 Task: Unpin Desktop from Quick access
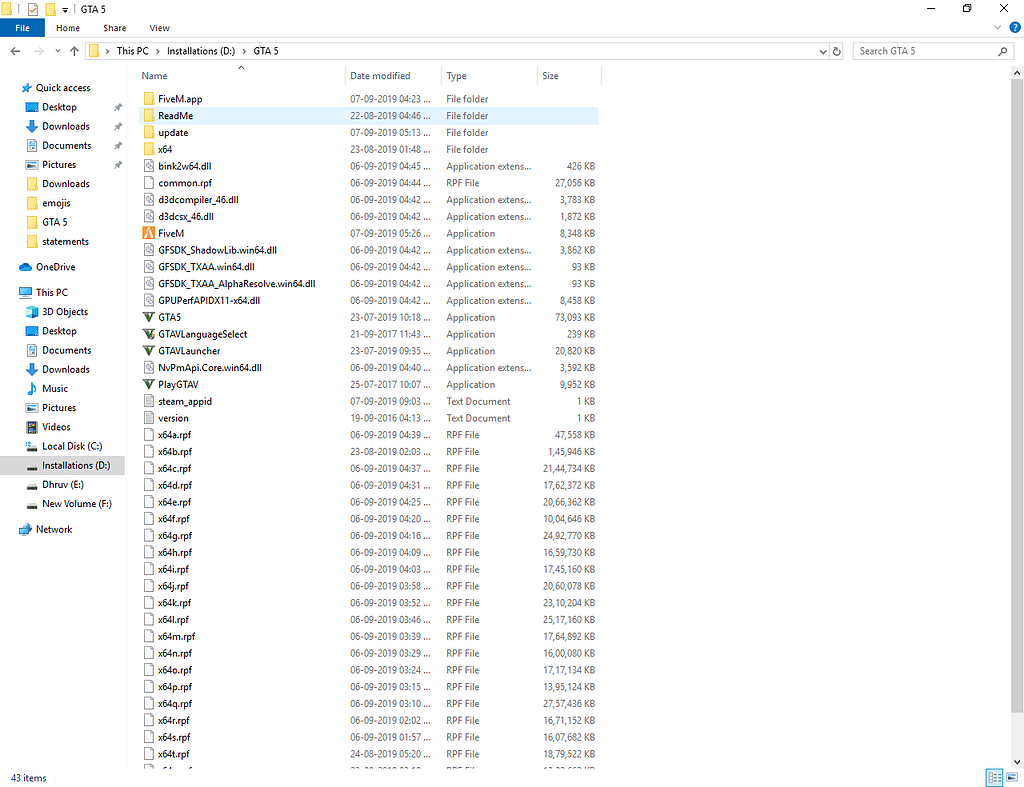pyautogui.click(x=117, y=107)
